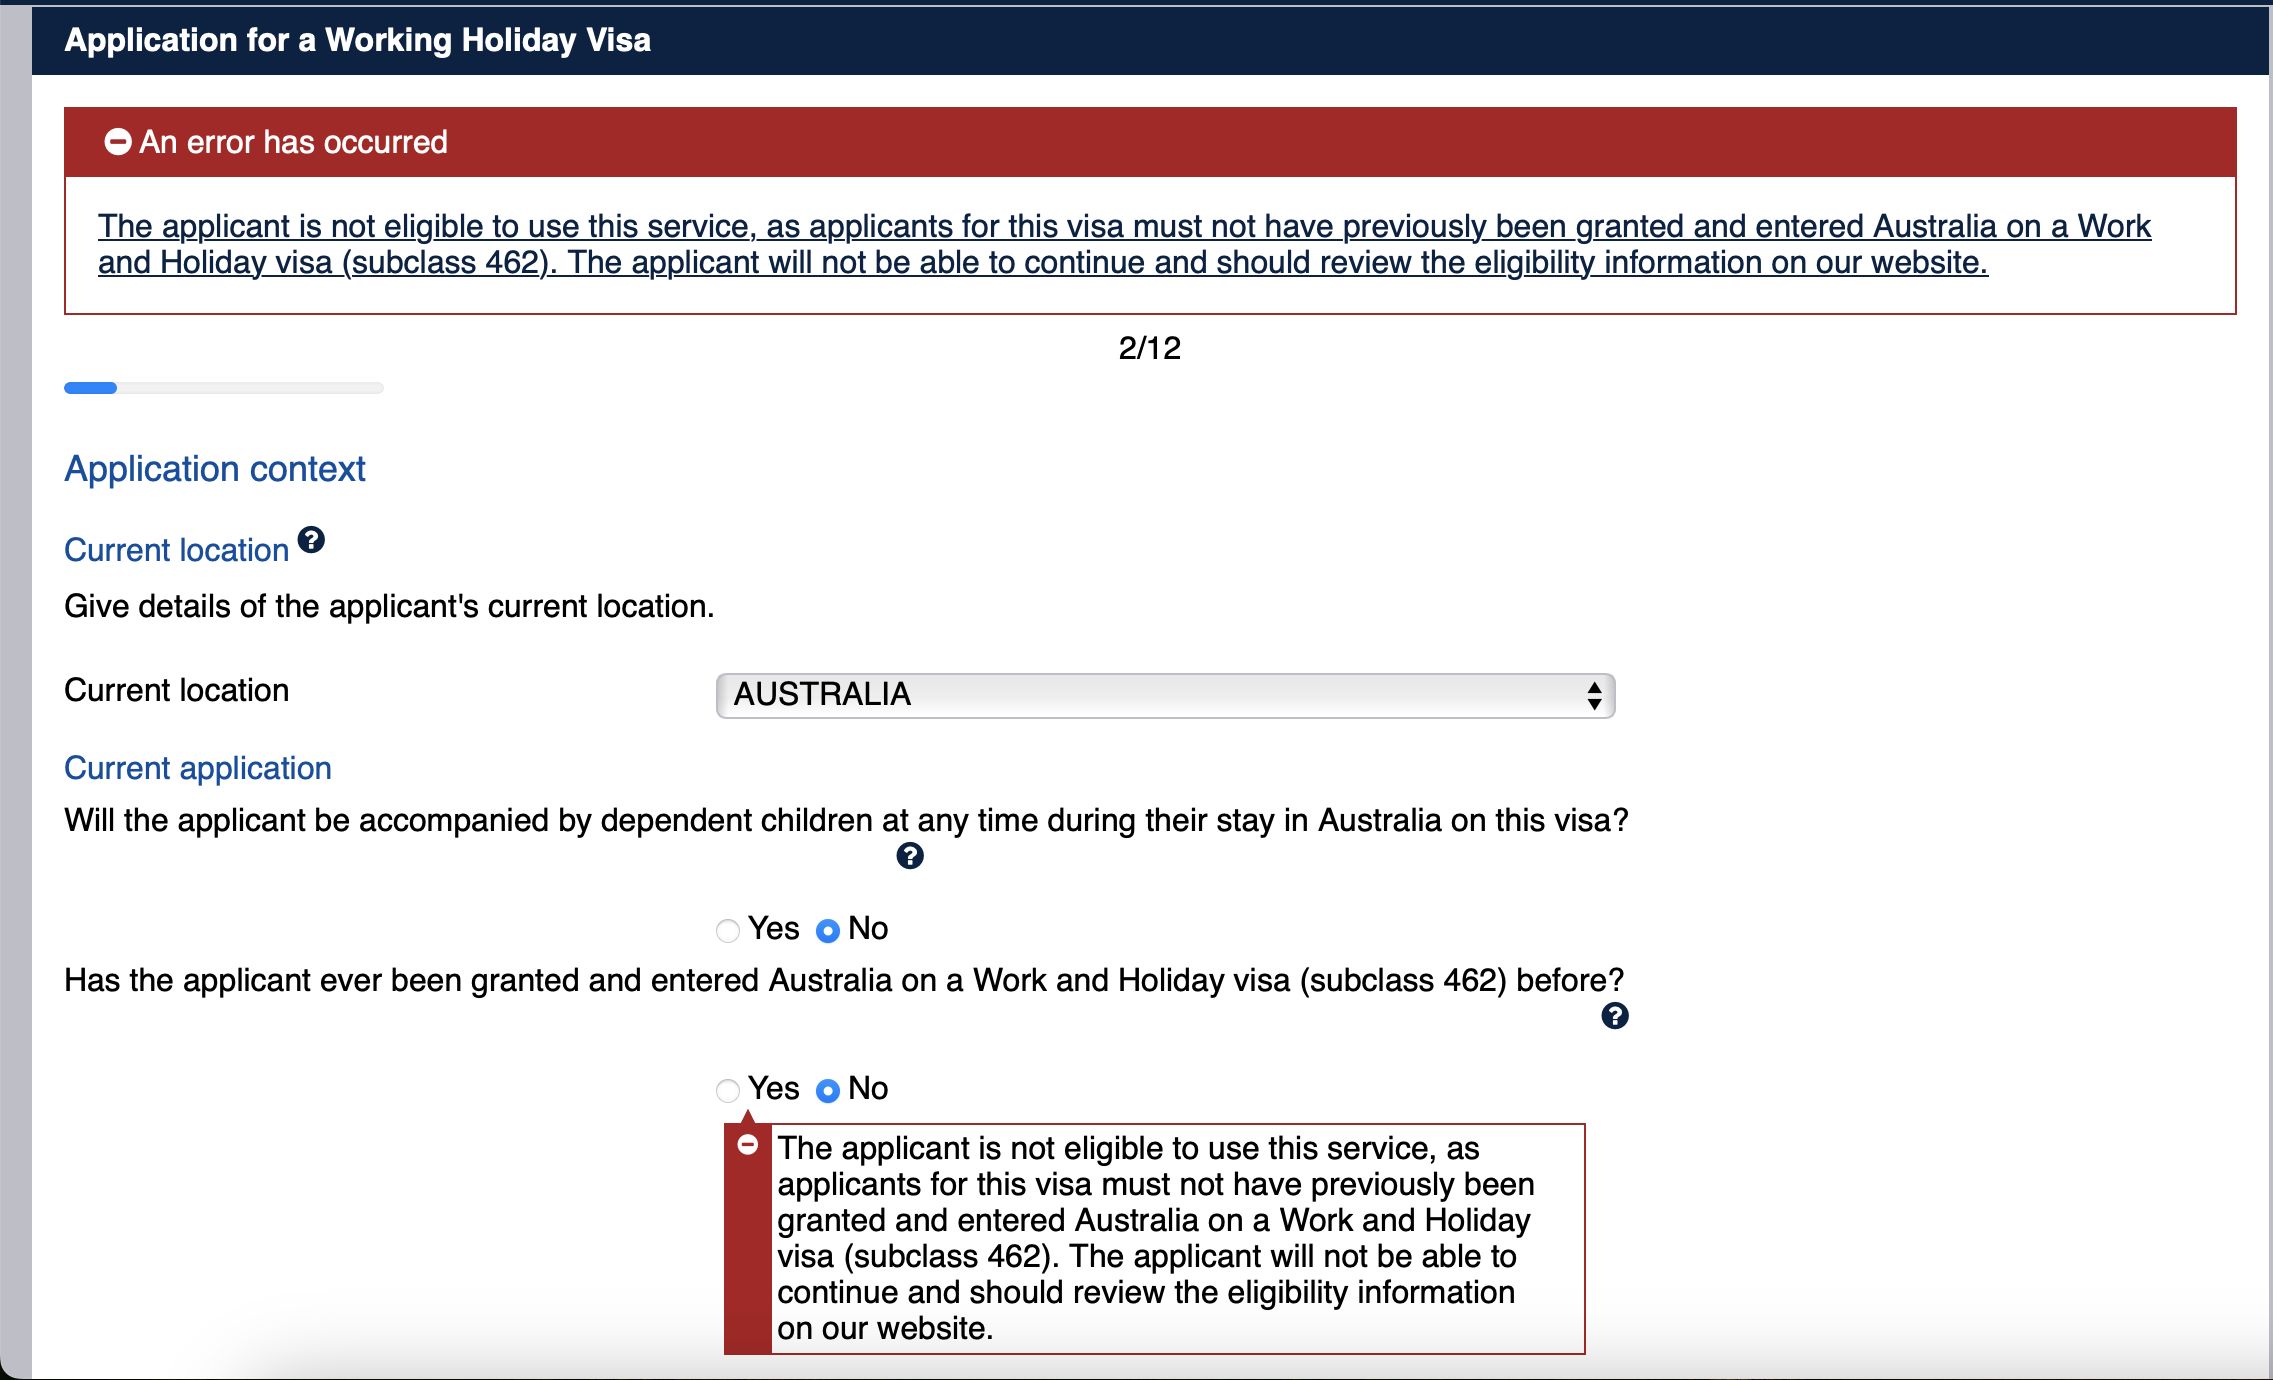The height and width of the screenshot is (1380, 2273).
Task: Open the Current location dropdown showing AUSTRALIA
Action: point(1165,695)
